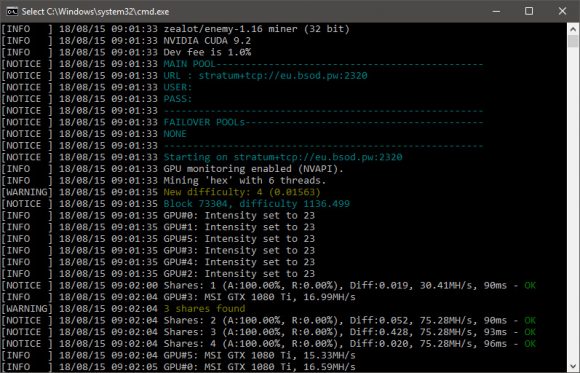The width and height of the screenshot is (580, 373).
Task: Click 'GPU monitoring enabled (NVAPI).' text
Action: pos(253,169)
